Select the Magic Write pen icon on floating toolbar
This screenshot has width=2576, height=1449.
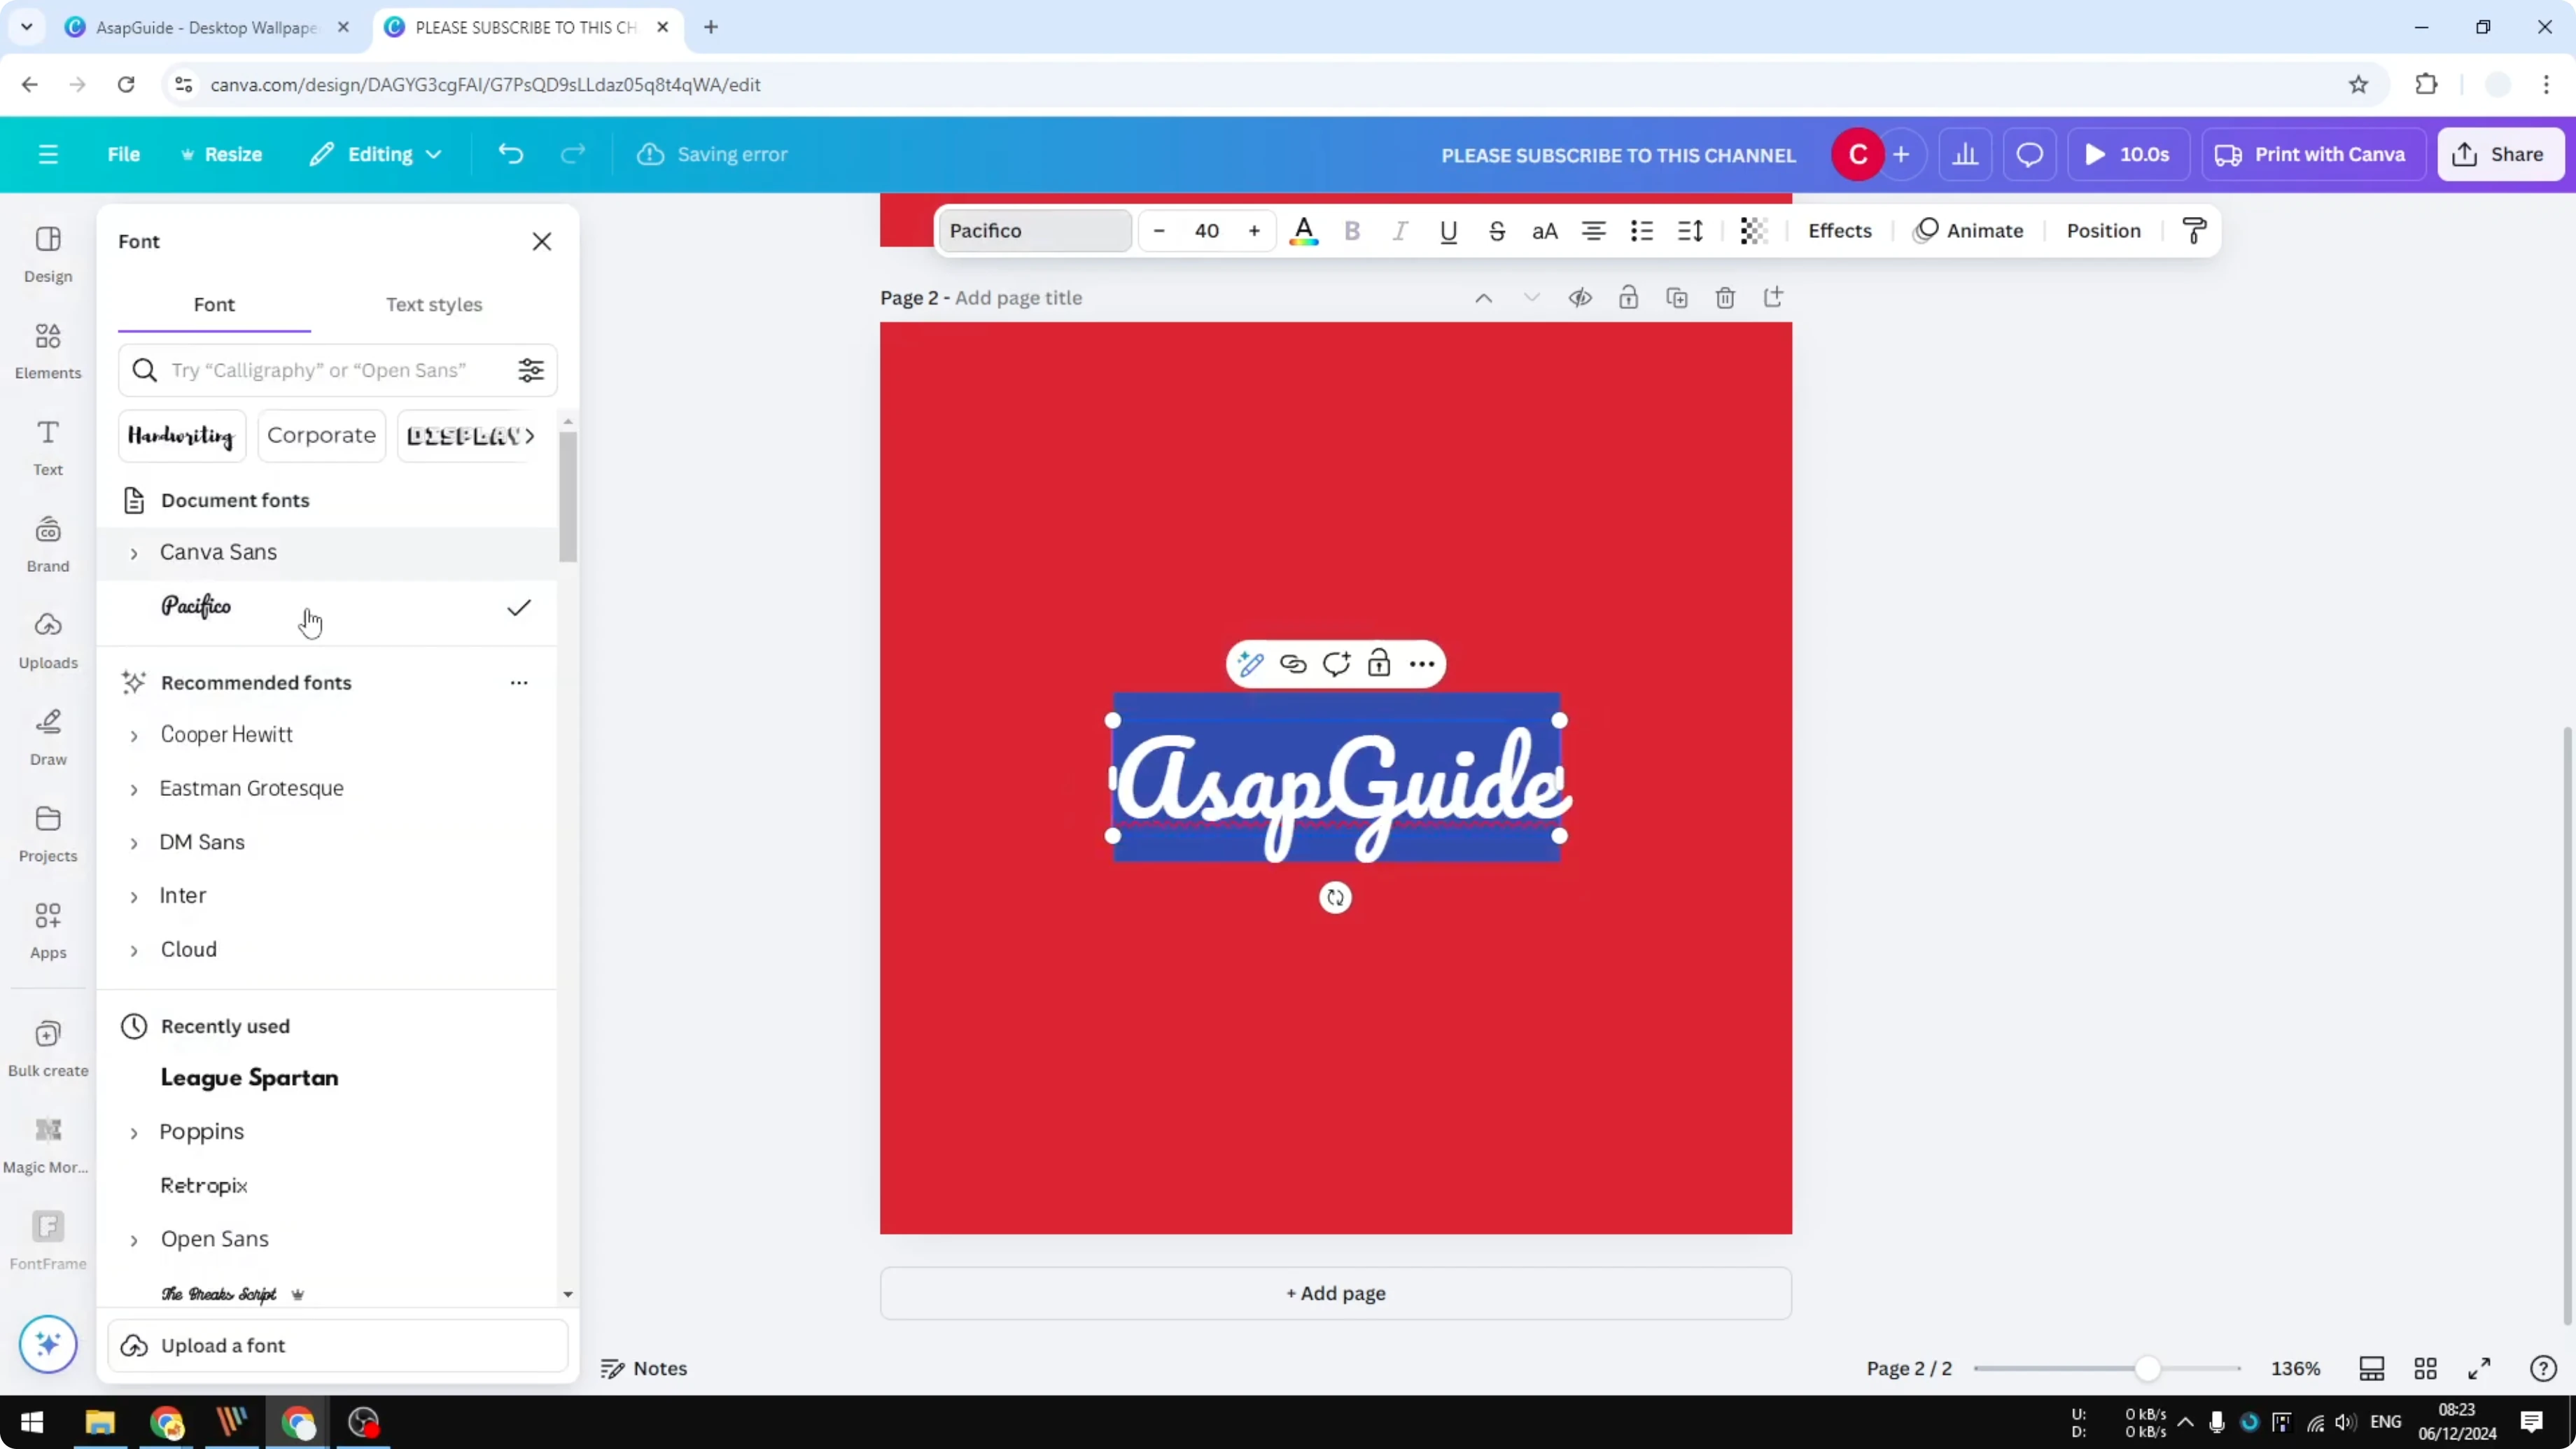click(1250, 663)
